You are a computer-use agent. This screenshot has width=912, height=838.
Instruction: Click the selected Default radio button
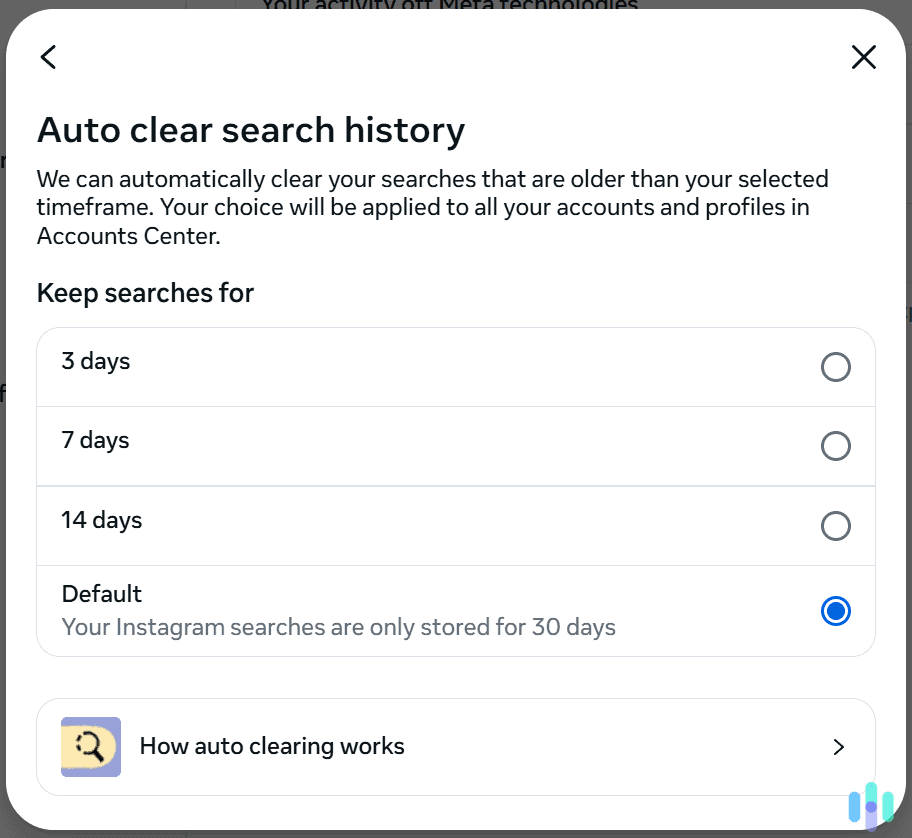[x=836, y=610]
